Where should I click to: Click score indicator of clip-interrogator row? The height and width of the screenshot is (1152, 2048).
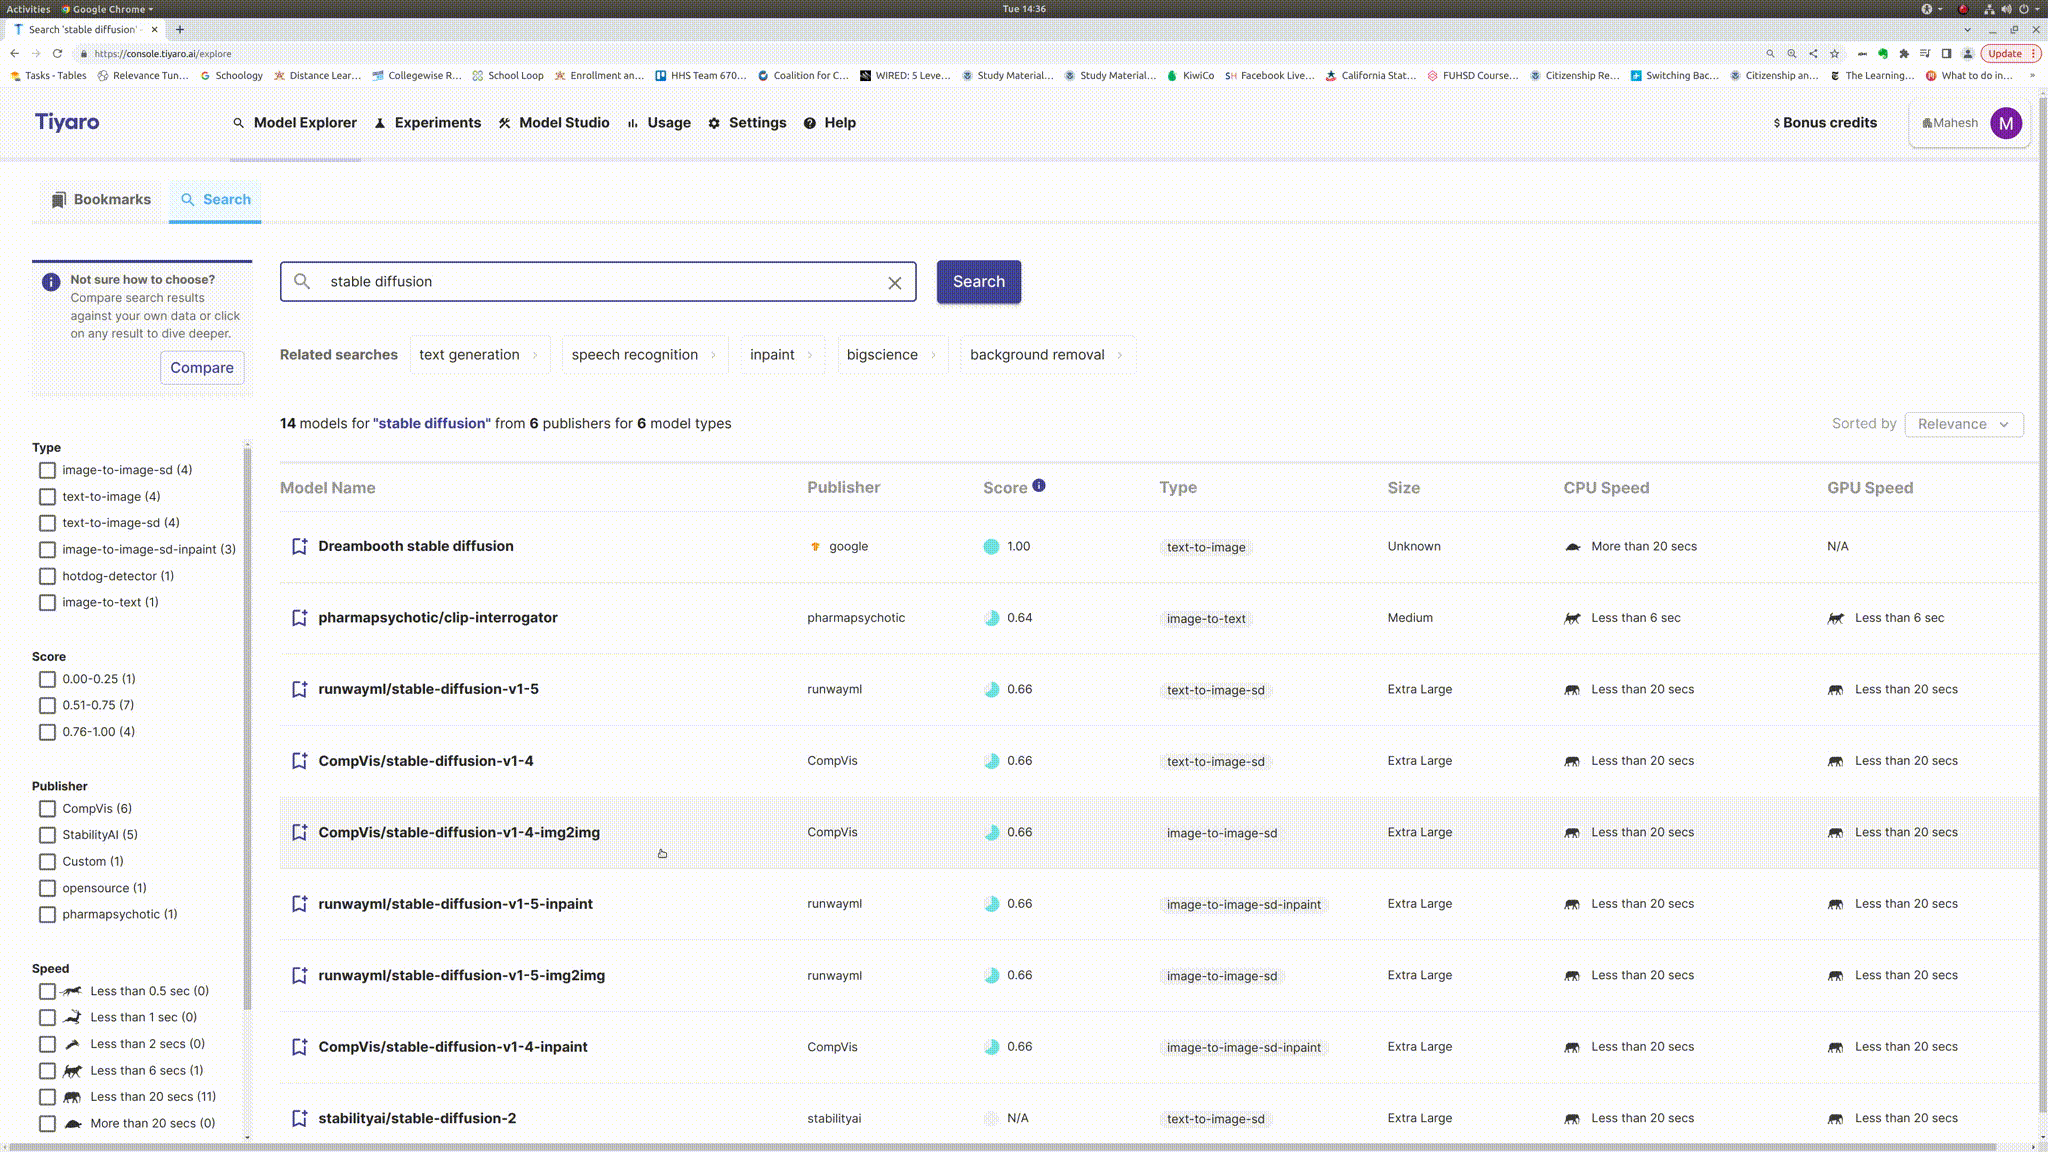tap(991, 618)
